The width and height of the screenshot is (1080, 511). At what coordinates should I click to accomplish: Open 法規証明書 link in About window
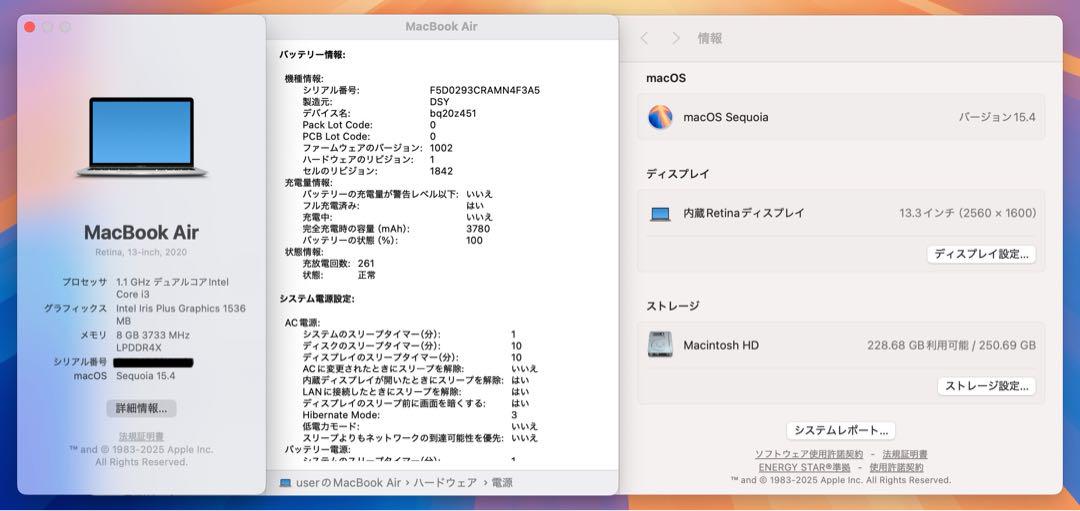click(141, 437)
